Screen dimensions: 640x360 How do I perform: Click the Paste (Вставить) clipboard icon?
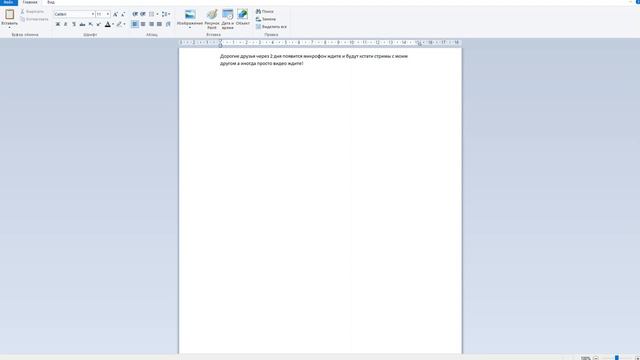(x=9, y=14)
